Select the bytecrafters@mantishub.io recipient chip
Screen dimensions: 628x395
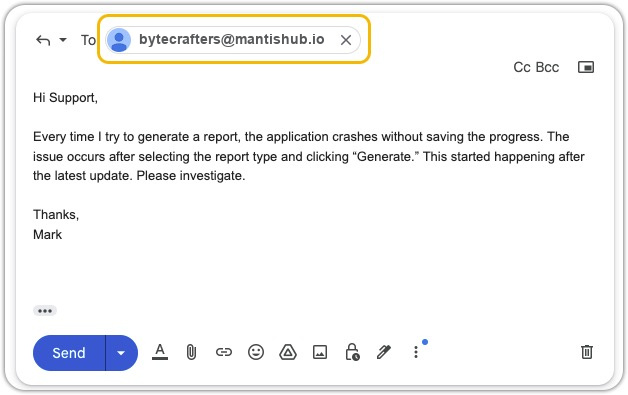233,40
